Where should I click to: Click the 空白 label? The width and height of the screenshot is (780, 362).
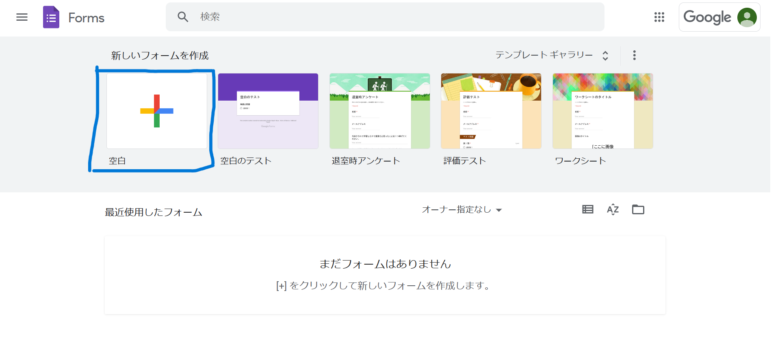click(x=117, y=161)
